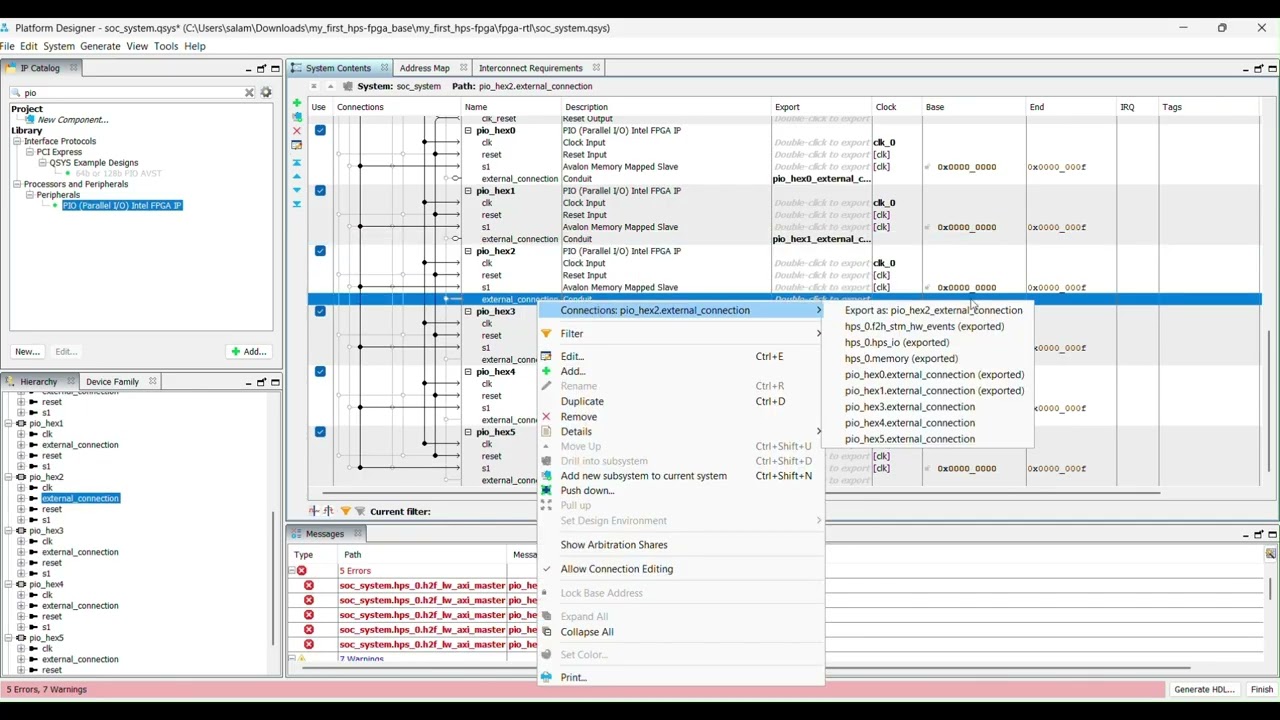This screenshot has height=720, width=1280.
Task: Collapse pio_hex2 in System Contents
Action: (x=467, y=251)
